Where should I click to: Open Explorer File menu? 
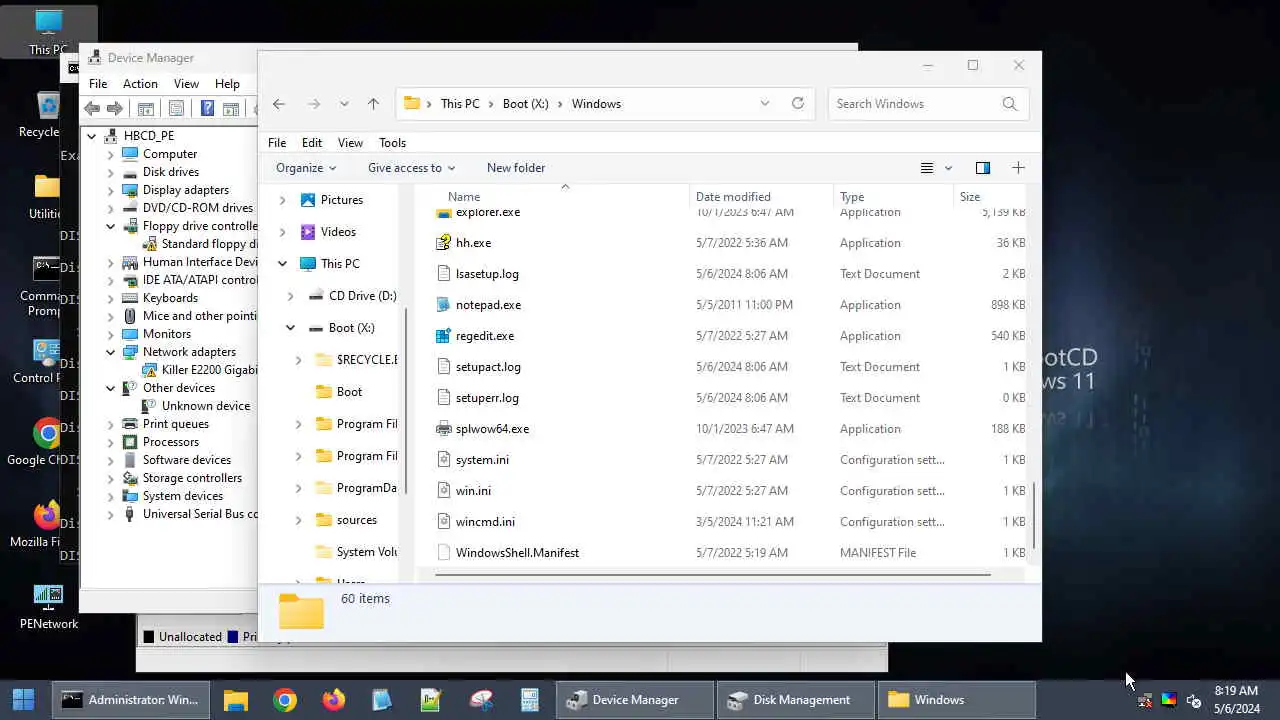[277, 143]
